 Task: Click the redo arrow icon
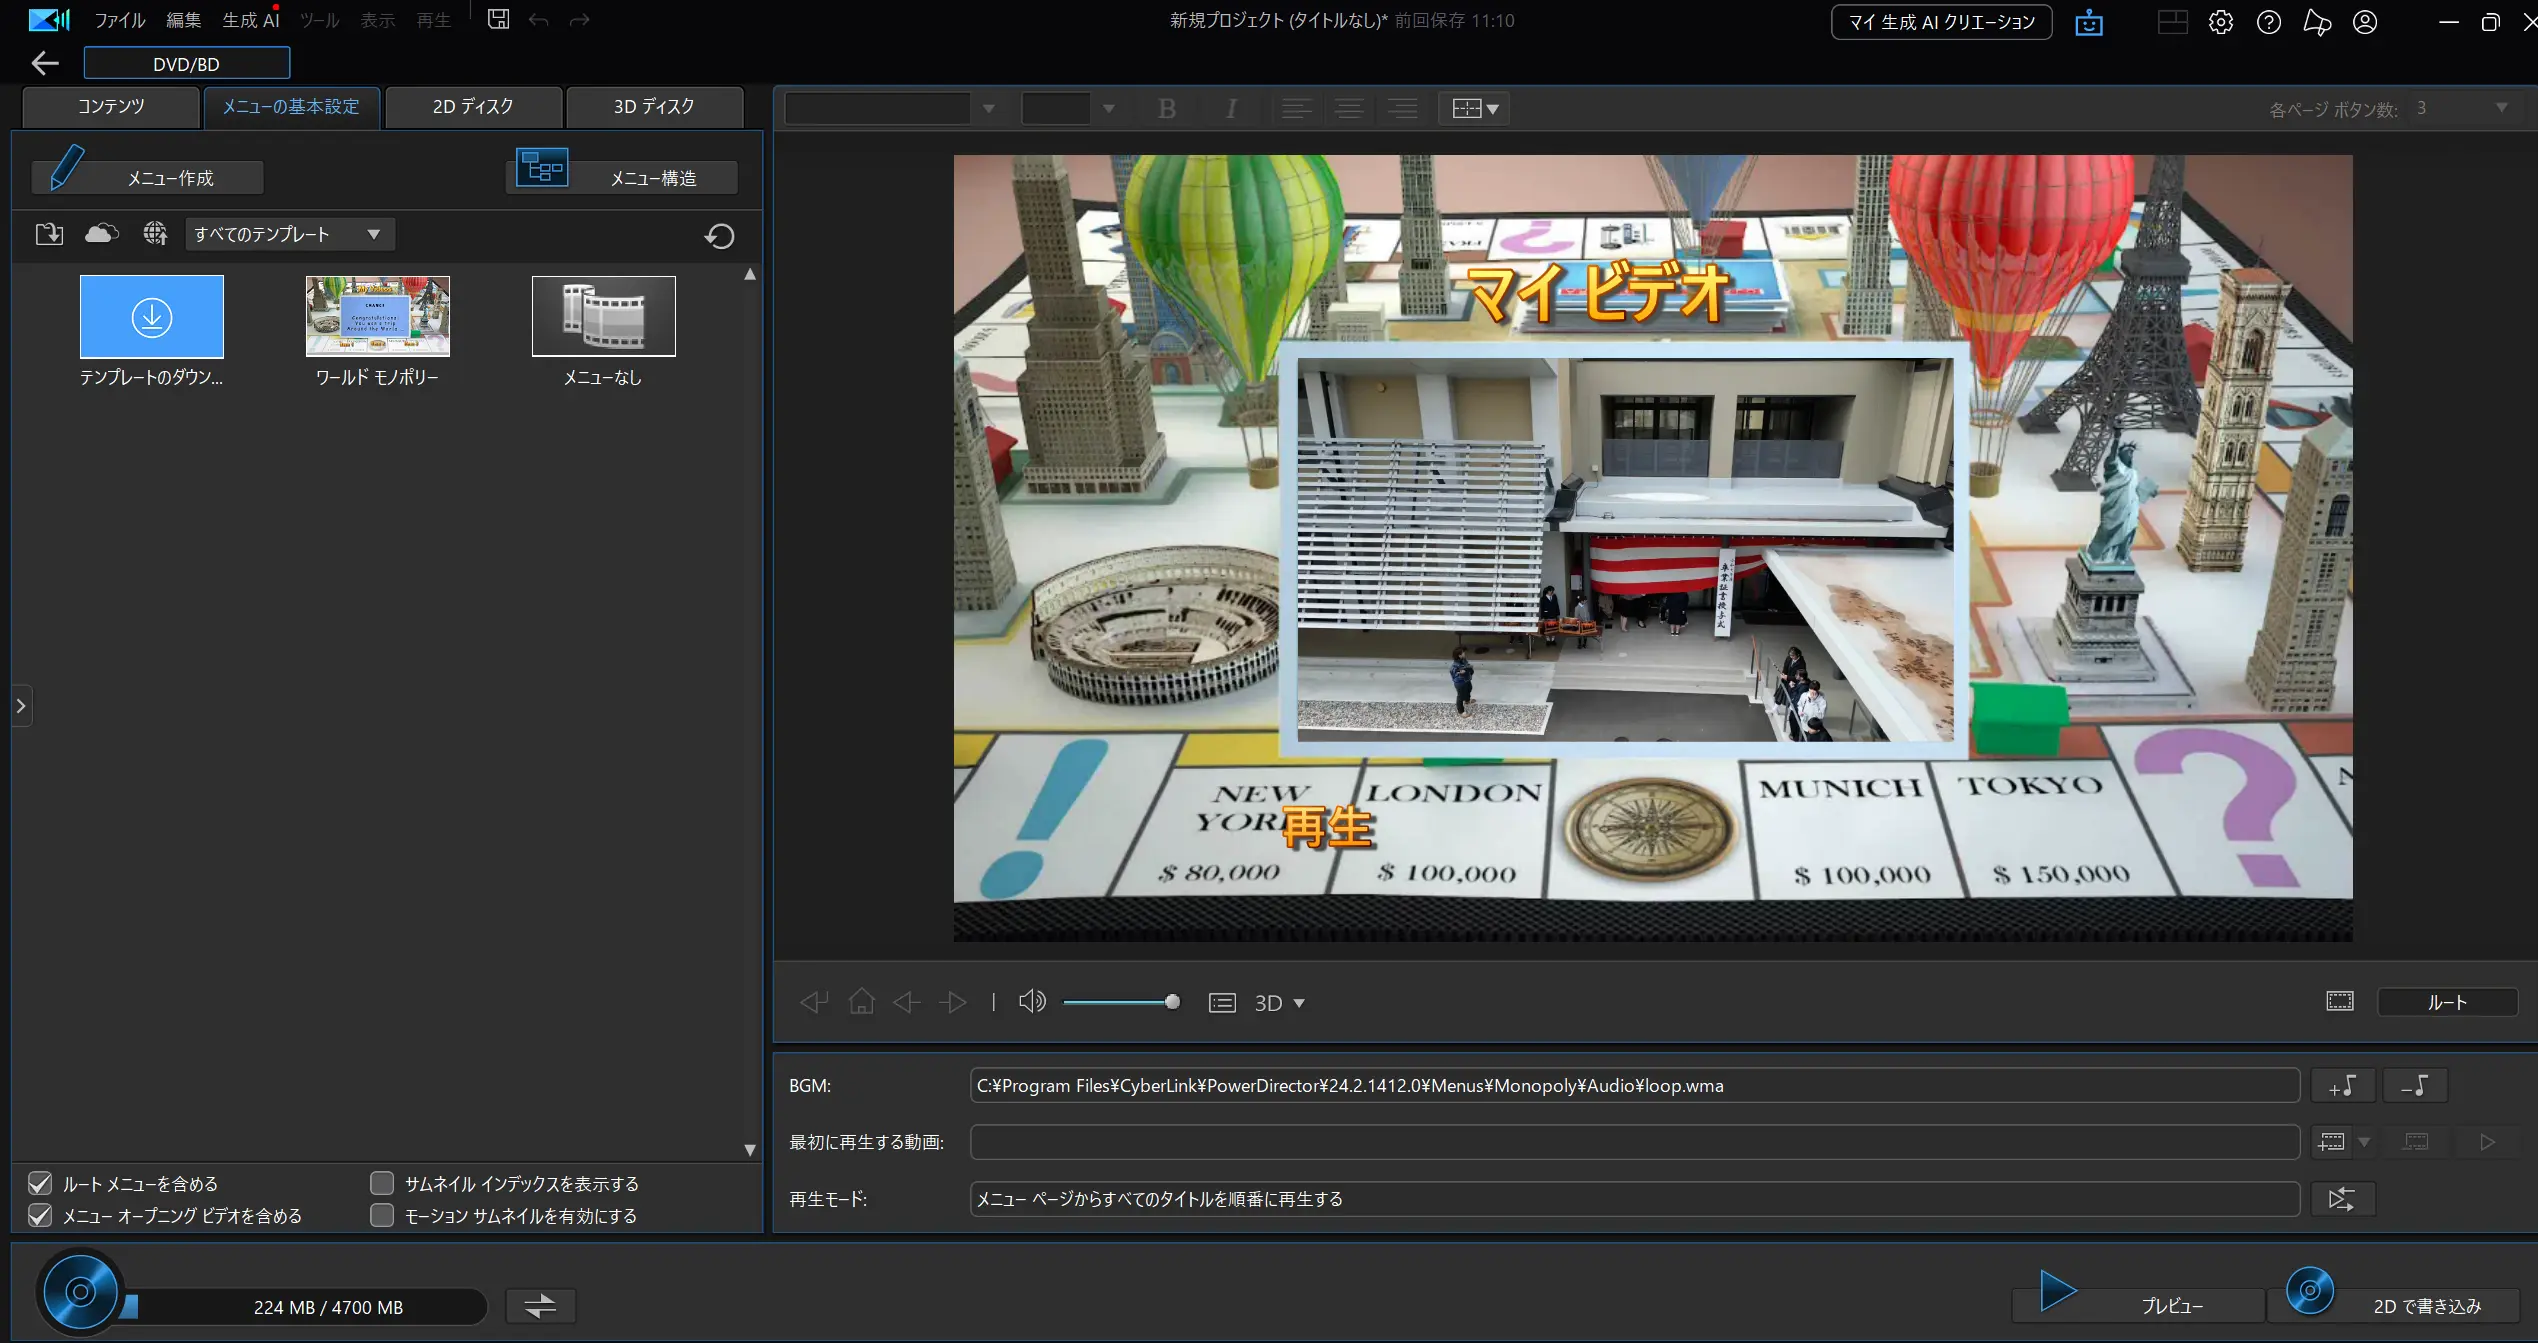point(580,20)
